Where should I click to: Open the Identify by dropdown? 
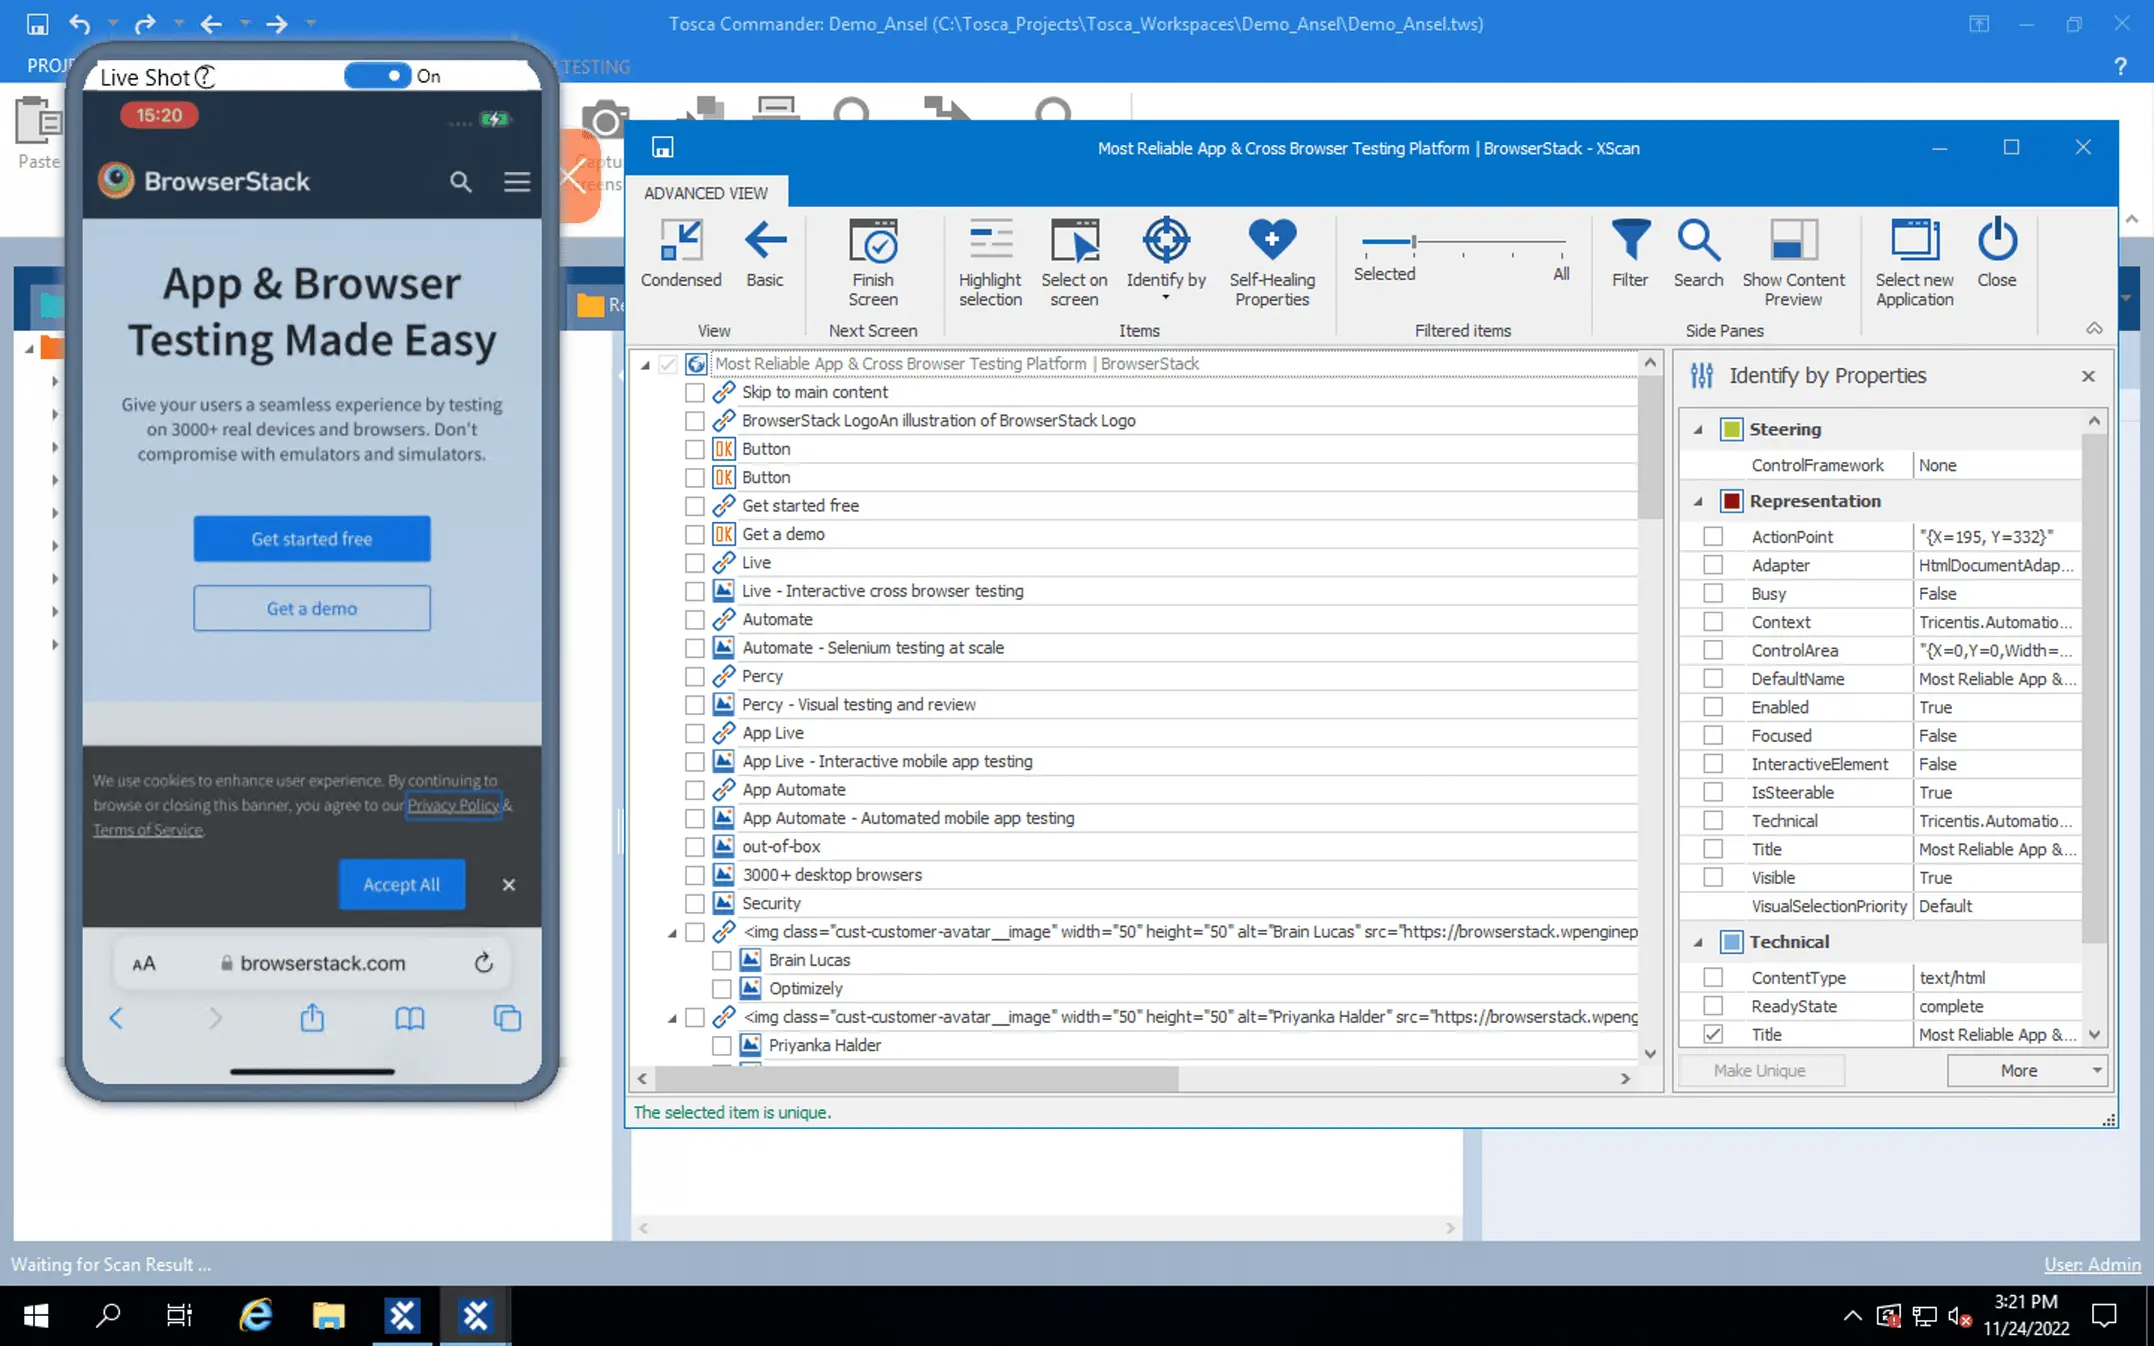point(1165,297)
